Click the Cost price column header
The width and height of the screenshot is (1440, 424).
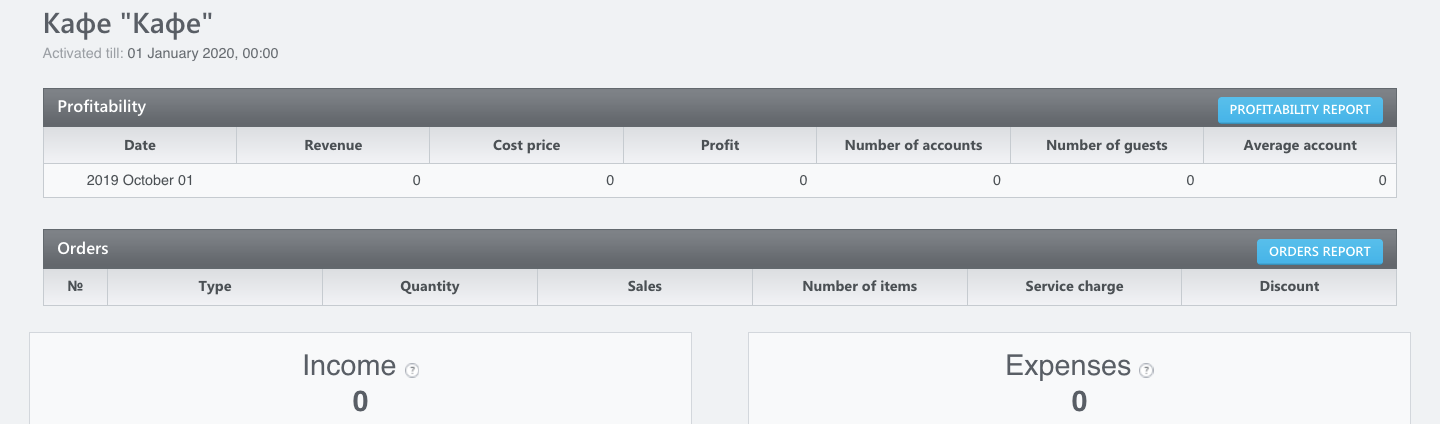527,145
